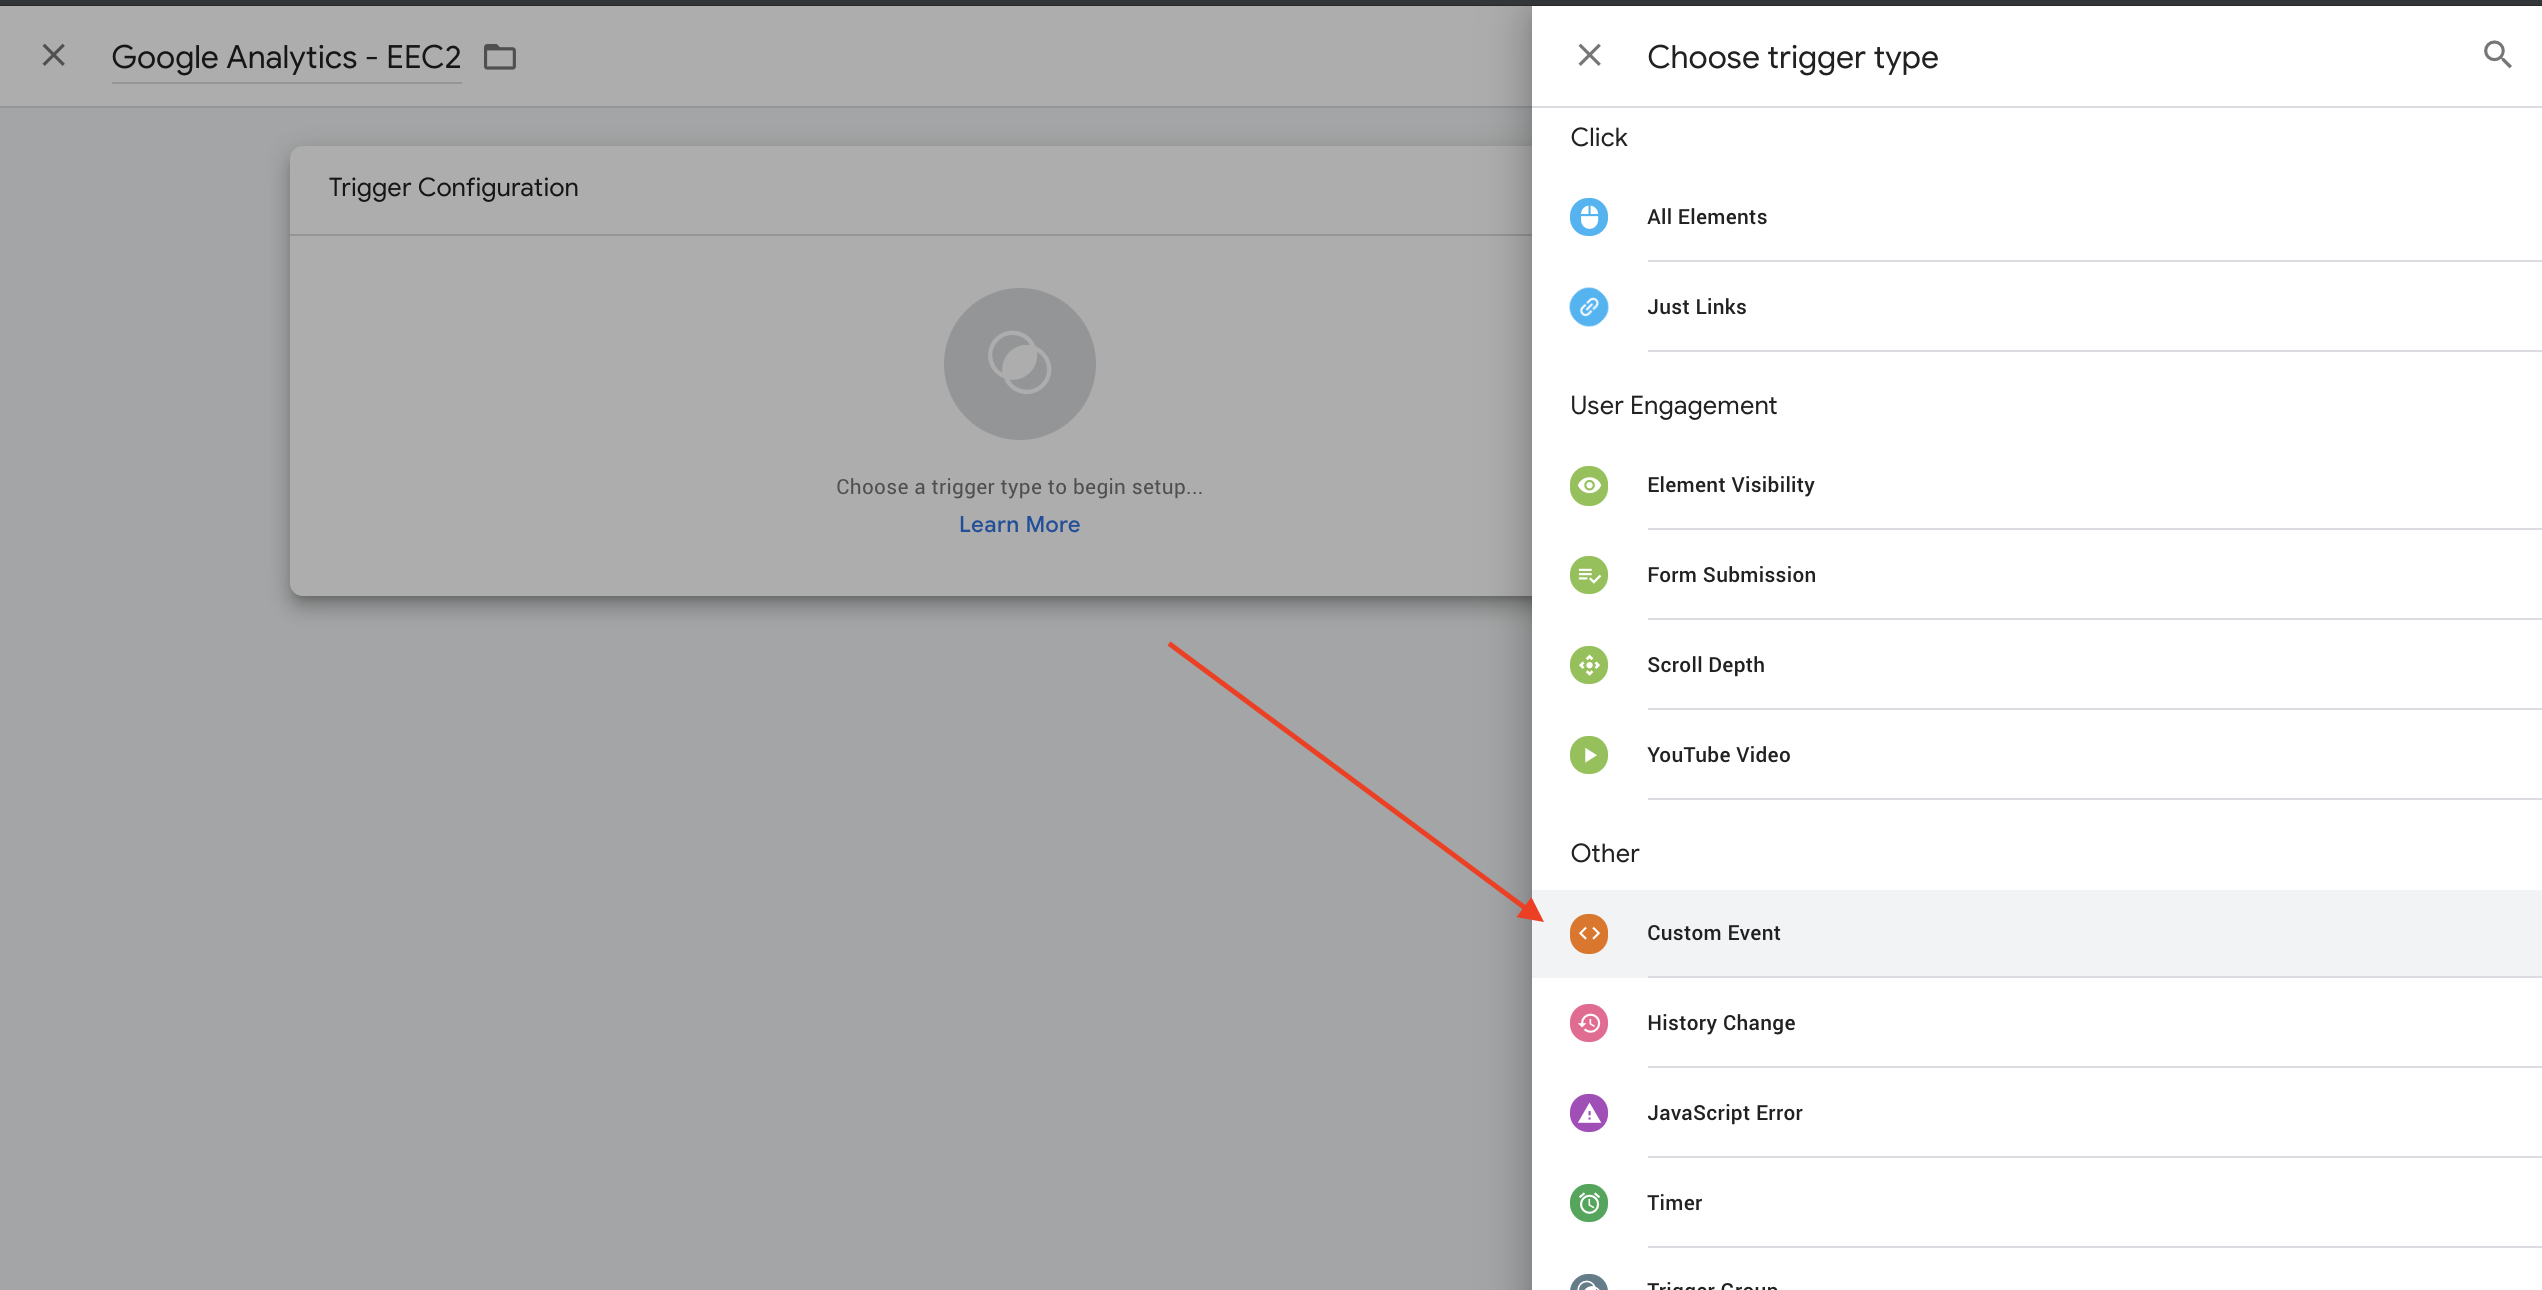Open the Learn More link

1019,524
